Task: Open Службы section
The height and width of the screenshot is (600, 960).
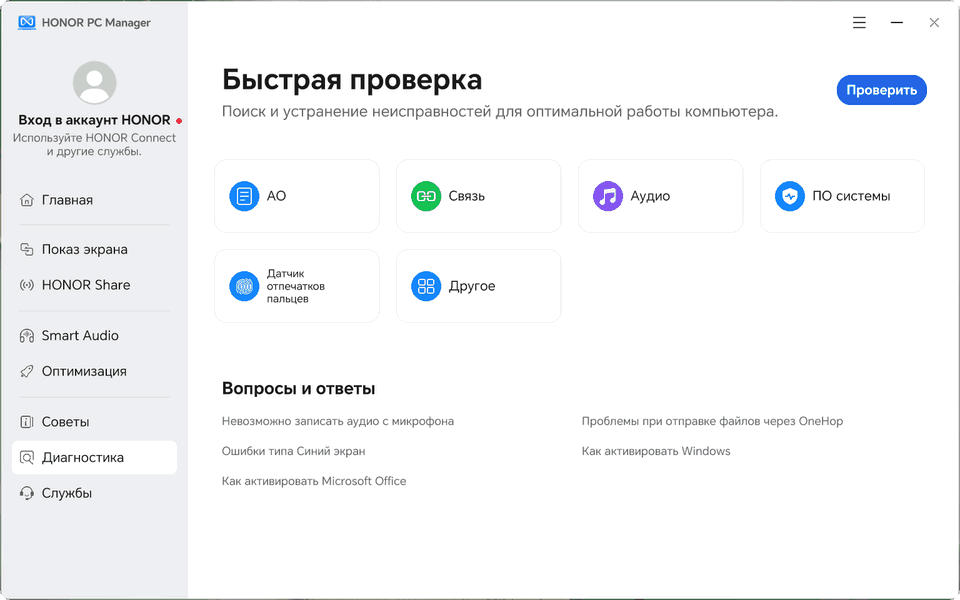Action: tap(94, 493)
